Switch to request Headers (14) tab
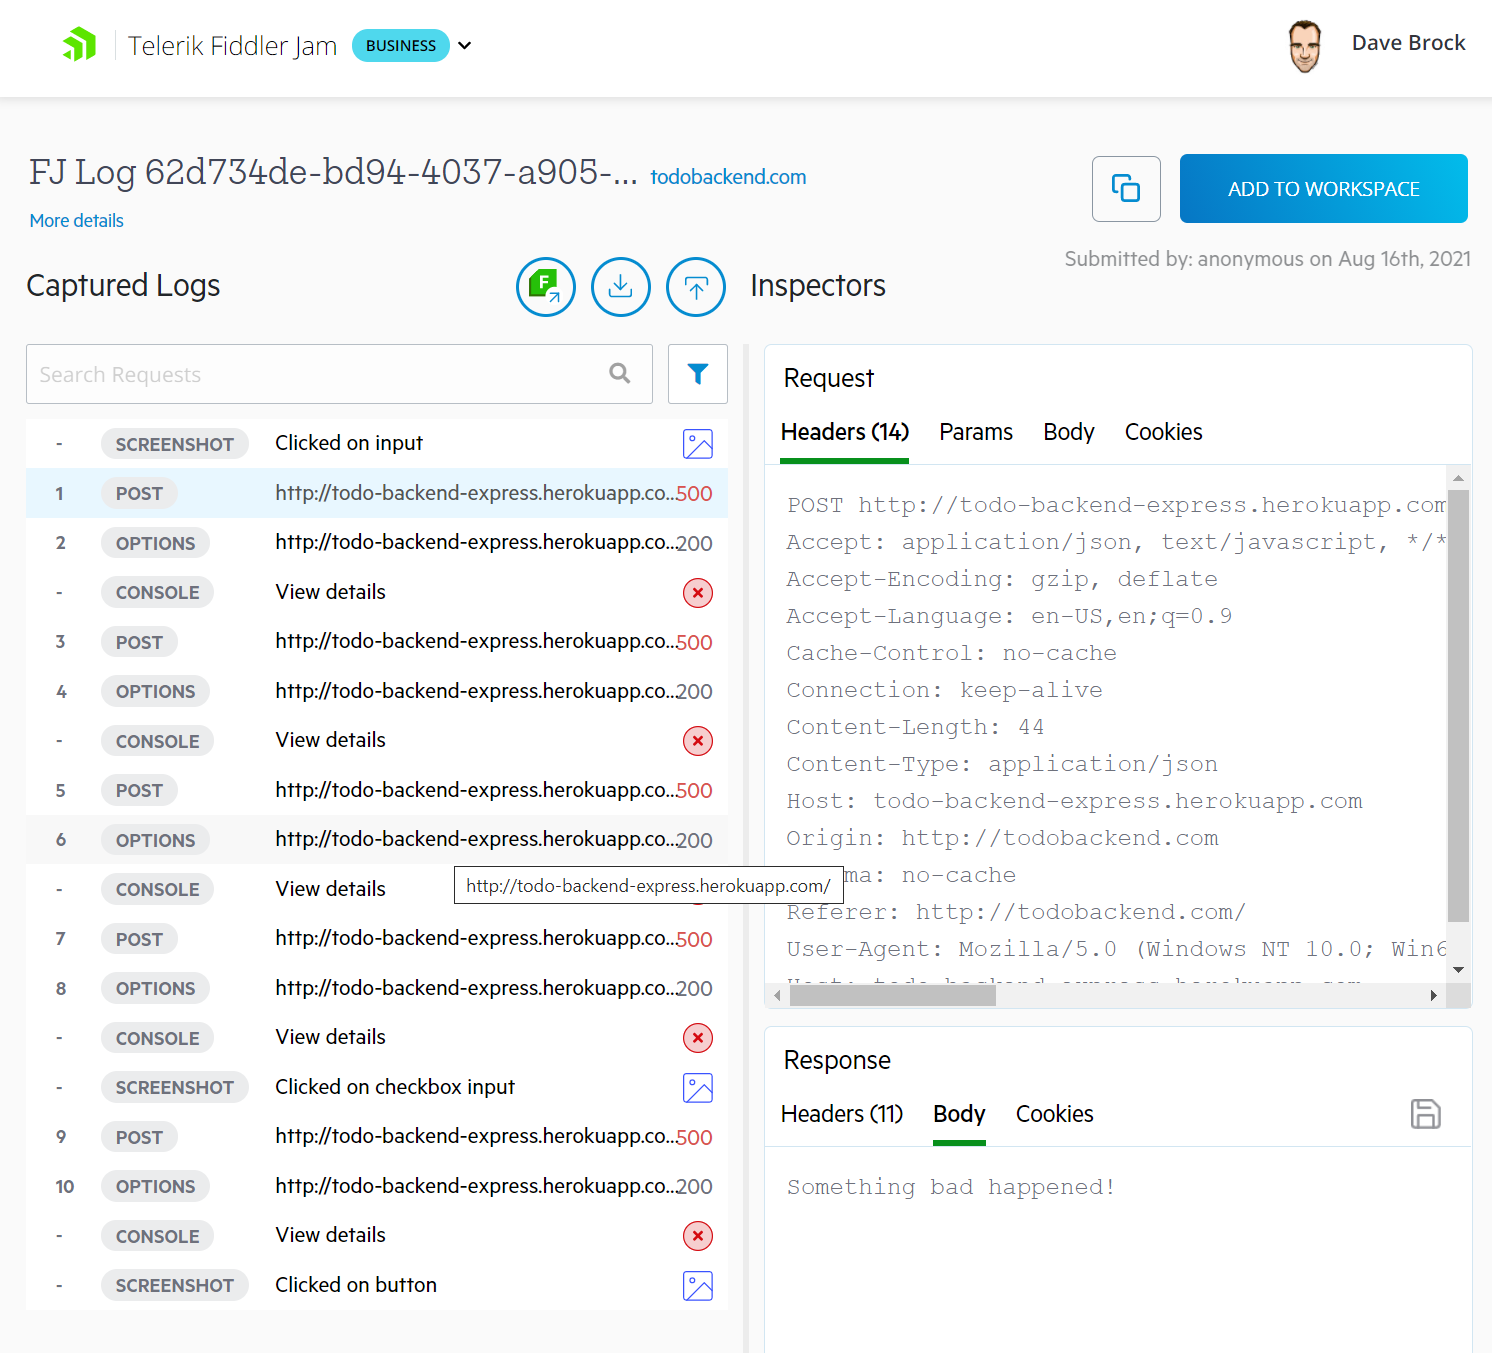The height and width of the screenshot is (1353, 1492). [844, 432]
